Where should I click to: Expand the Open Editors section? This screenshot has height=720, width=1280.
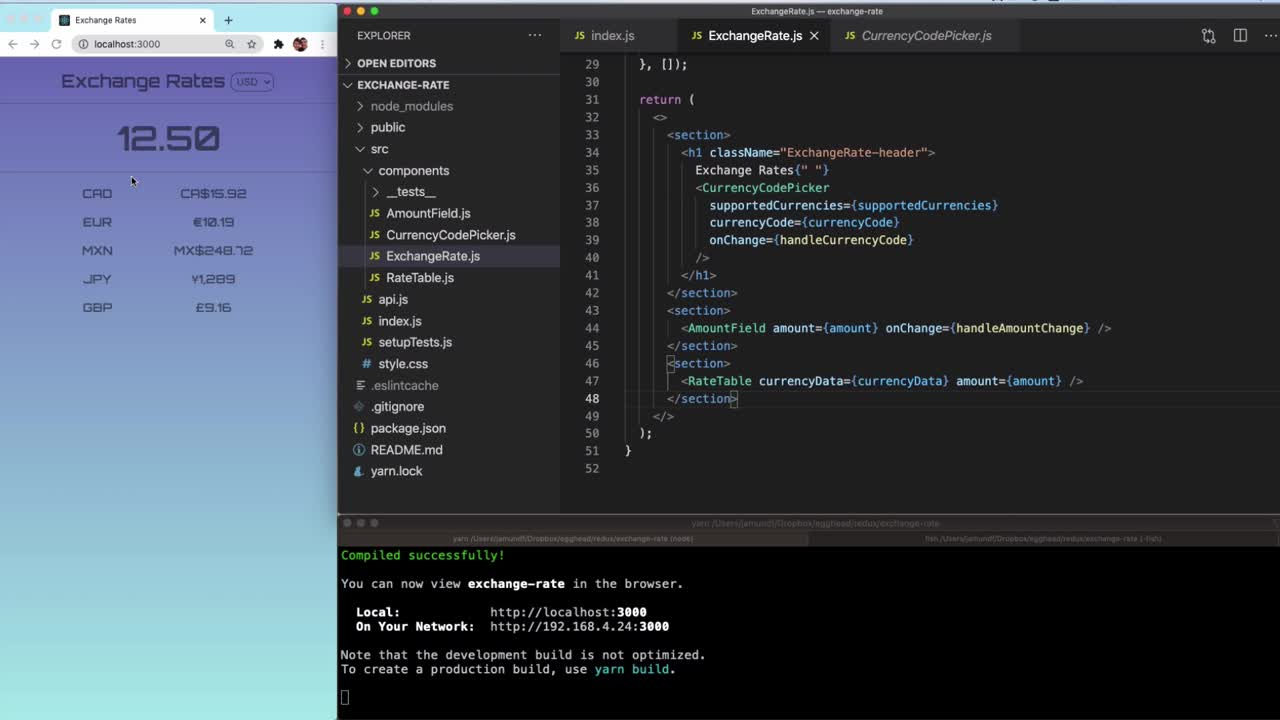396,63
